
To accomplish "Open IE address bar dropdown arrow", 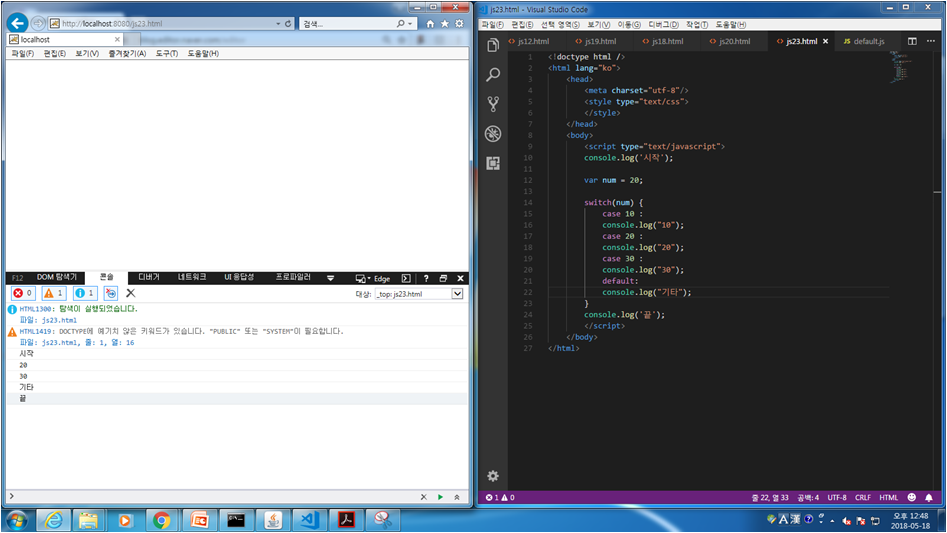I will 278,24.
